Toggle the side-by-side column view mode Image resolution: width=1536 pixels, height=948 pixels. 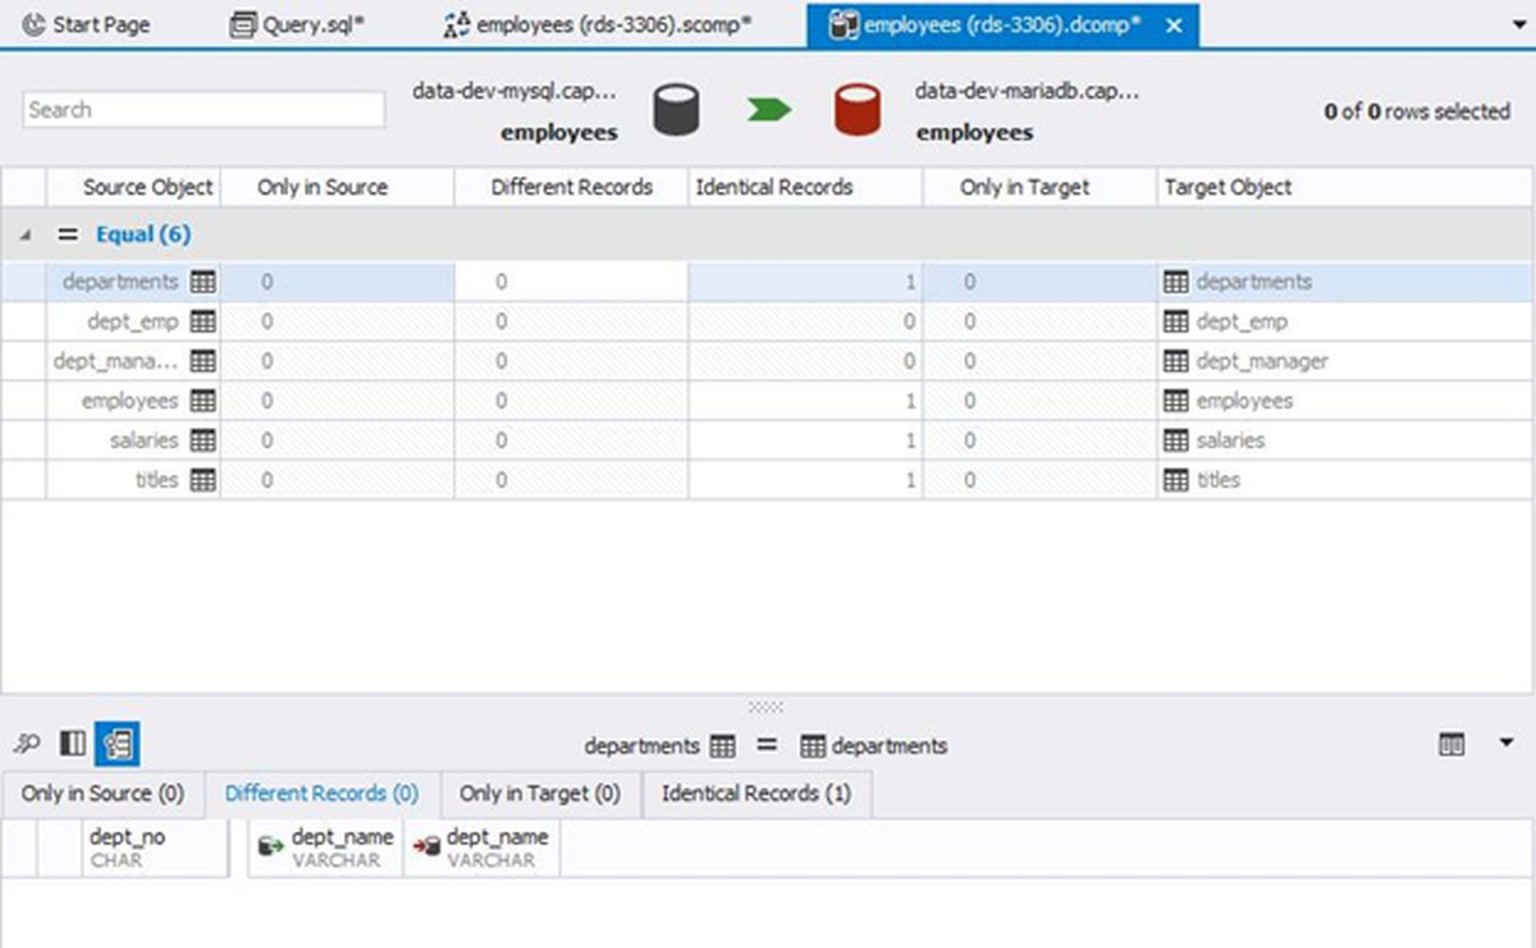point(71,744)
